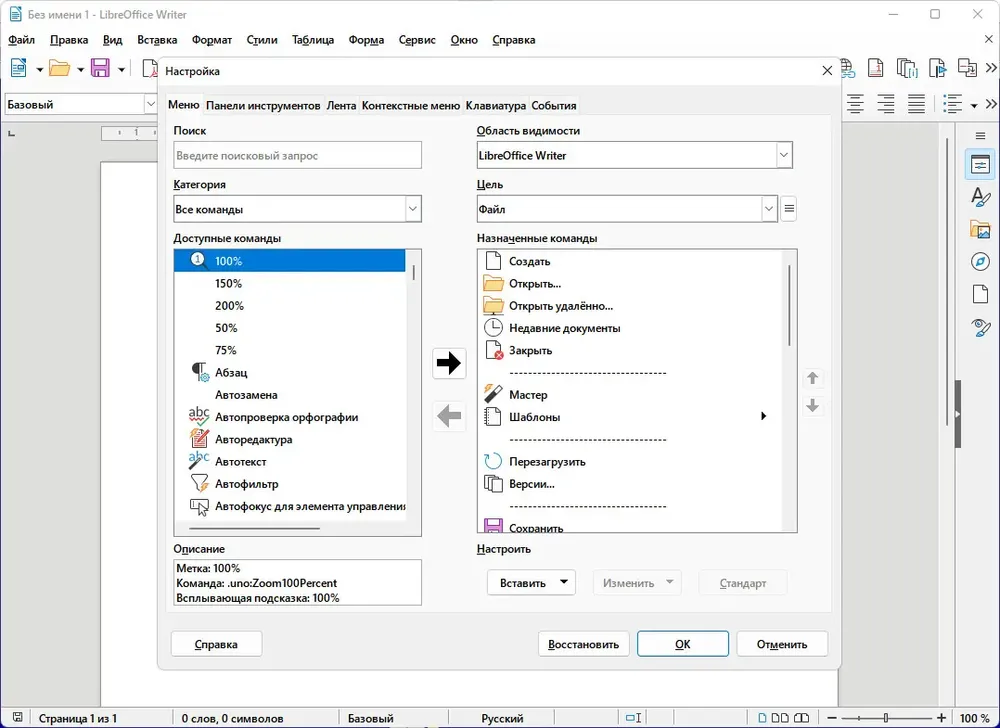Click the New document icon in Writer toolbar

[18, 68]
